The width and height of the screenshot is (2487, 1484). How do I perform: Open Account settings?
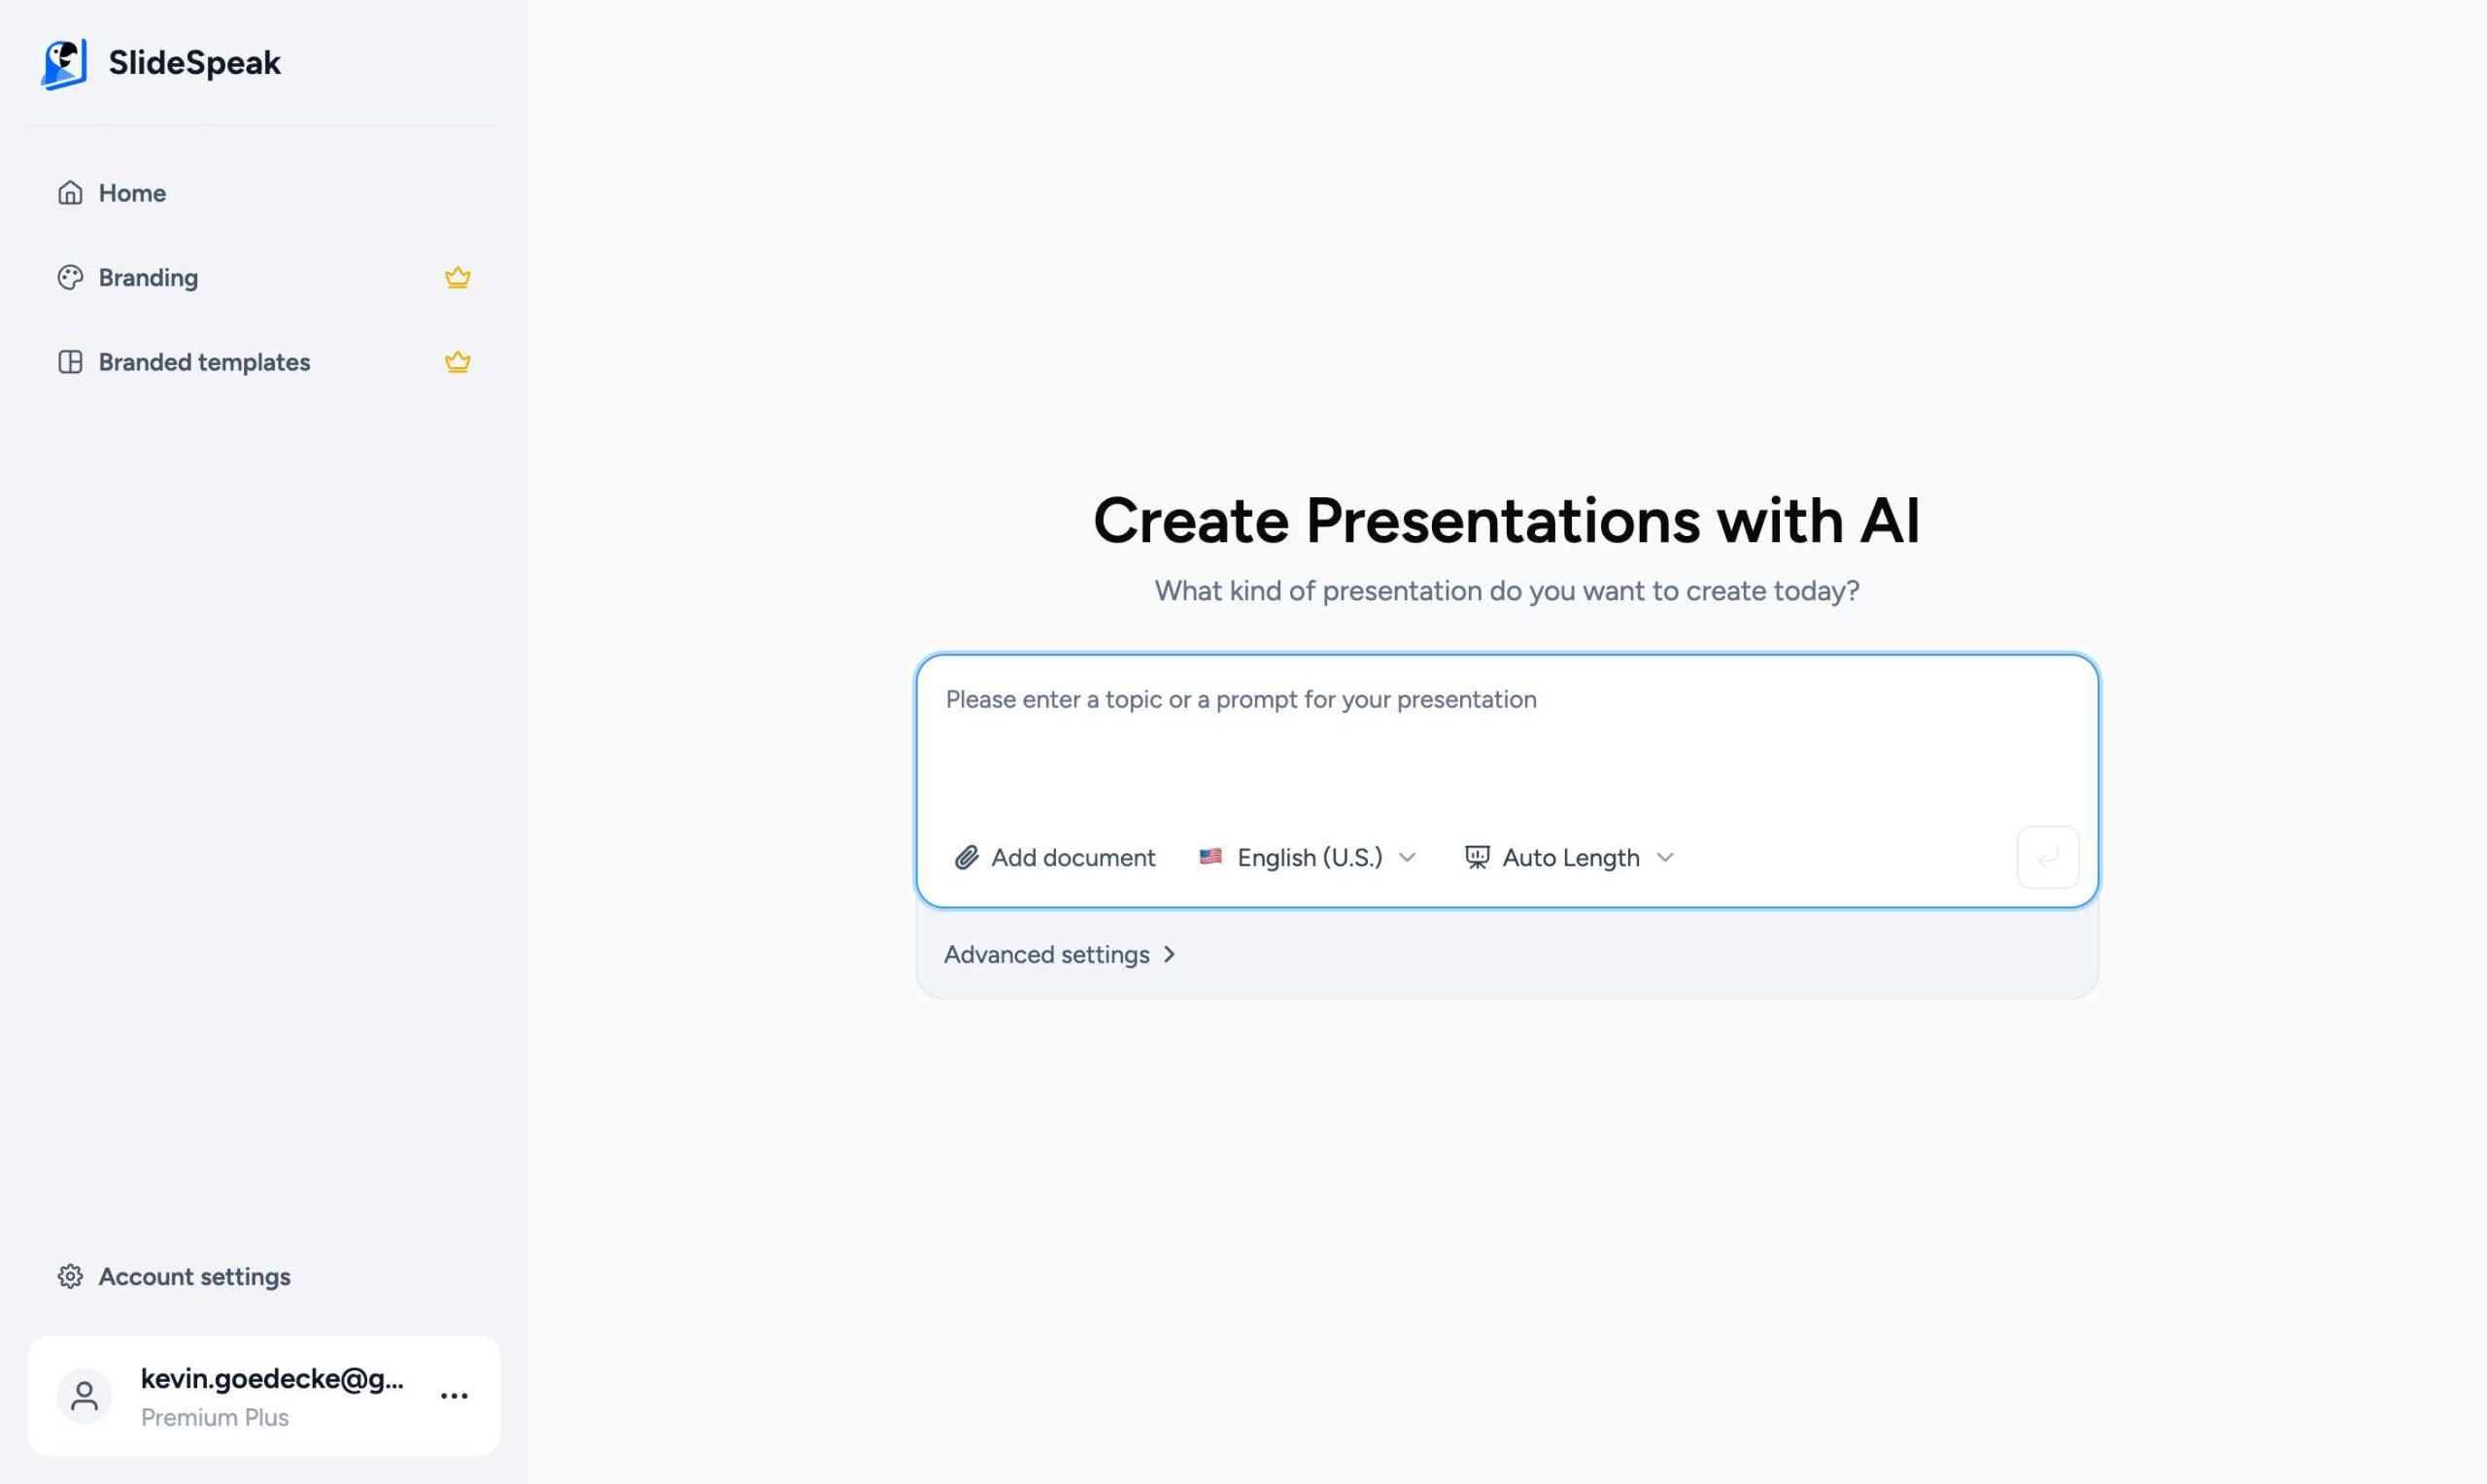pyautogui.click(x=193, y=1276)
